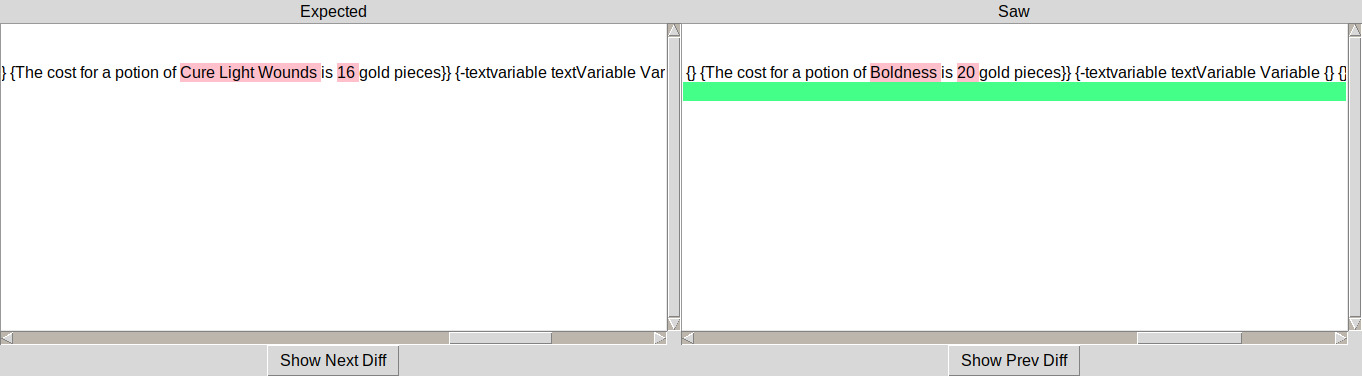
Task: Click down arrow of Expected pane vertical scrollbar
Action: pos(674,324)
